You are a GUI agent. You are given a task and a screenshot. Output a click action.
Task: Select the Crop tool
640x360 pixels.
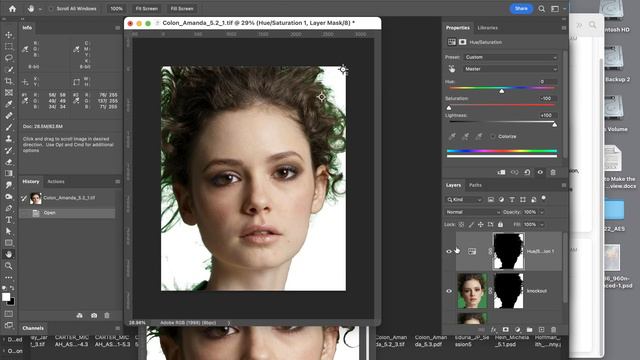(x=9, y=81)
